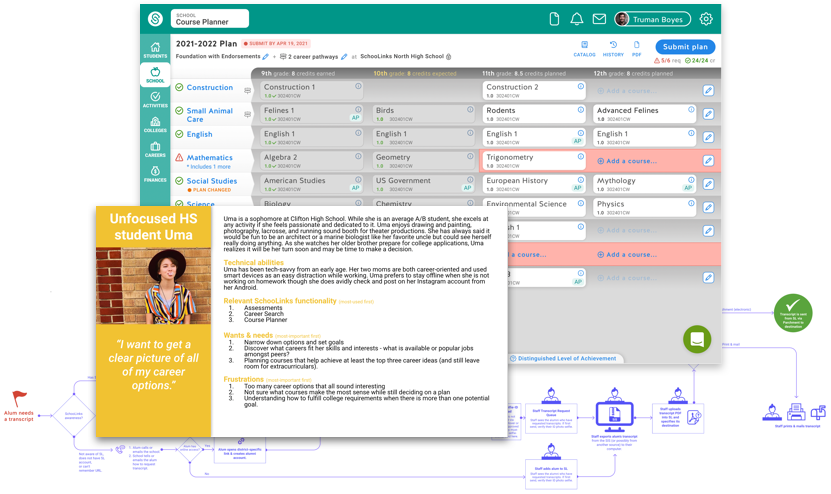Show info for Advanced Felines course
This screenshot has height=494, width=831.
pyautogui.click(x=691, y=110)
